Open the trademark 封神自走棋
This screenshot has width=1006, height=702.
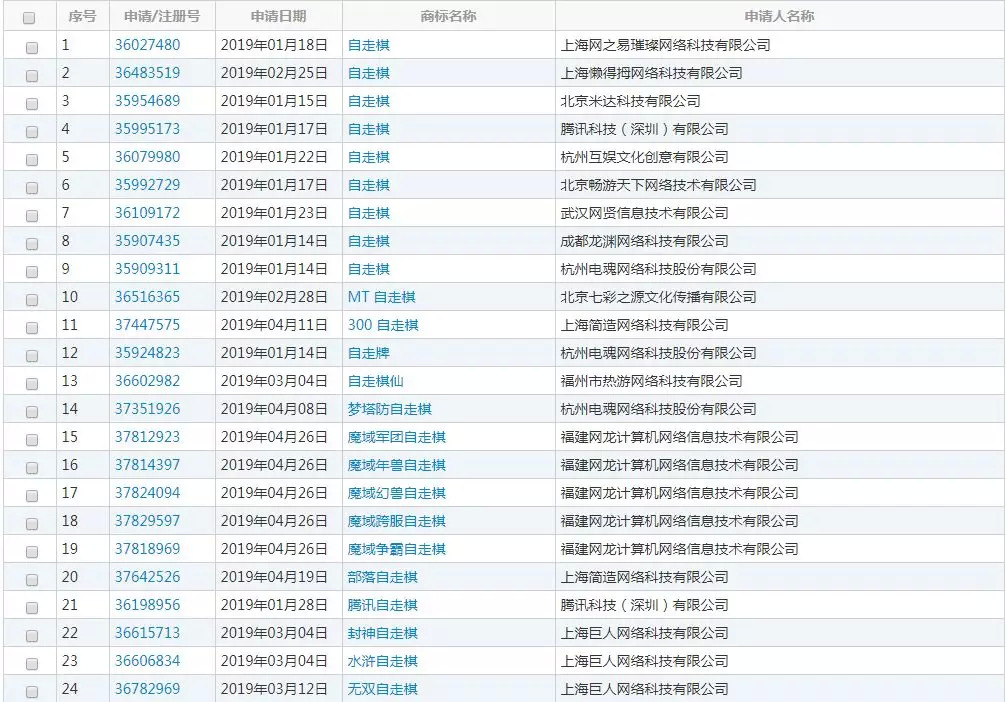pyautogui.click(x=383, y=633)
